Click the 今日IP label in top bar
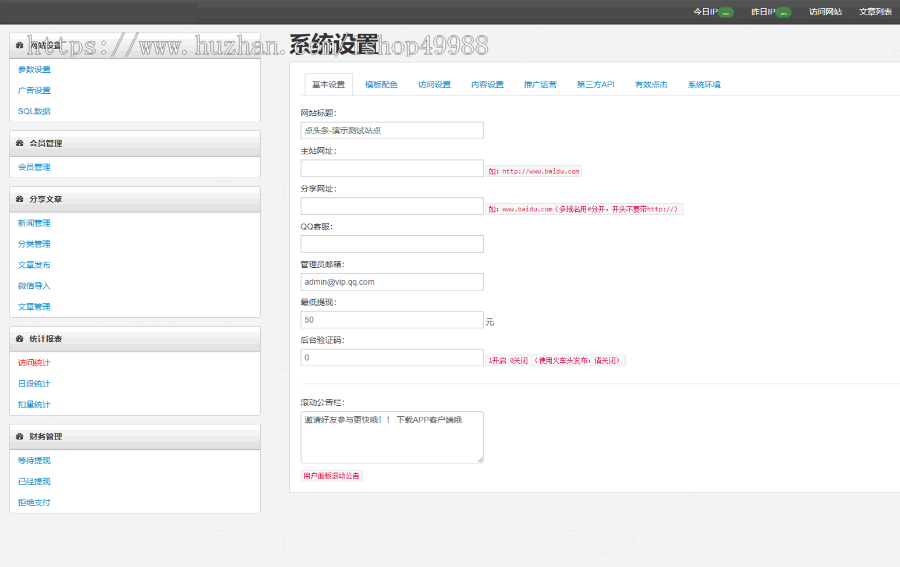Image resolution: width=900 pixels, height=567 pixels. coord(705,12)
